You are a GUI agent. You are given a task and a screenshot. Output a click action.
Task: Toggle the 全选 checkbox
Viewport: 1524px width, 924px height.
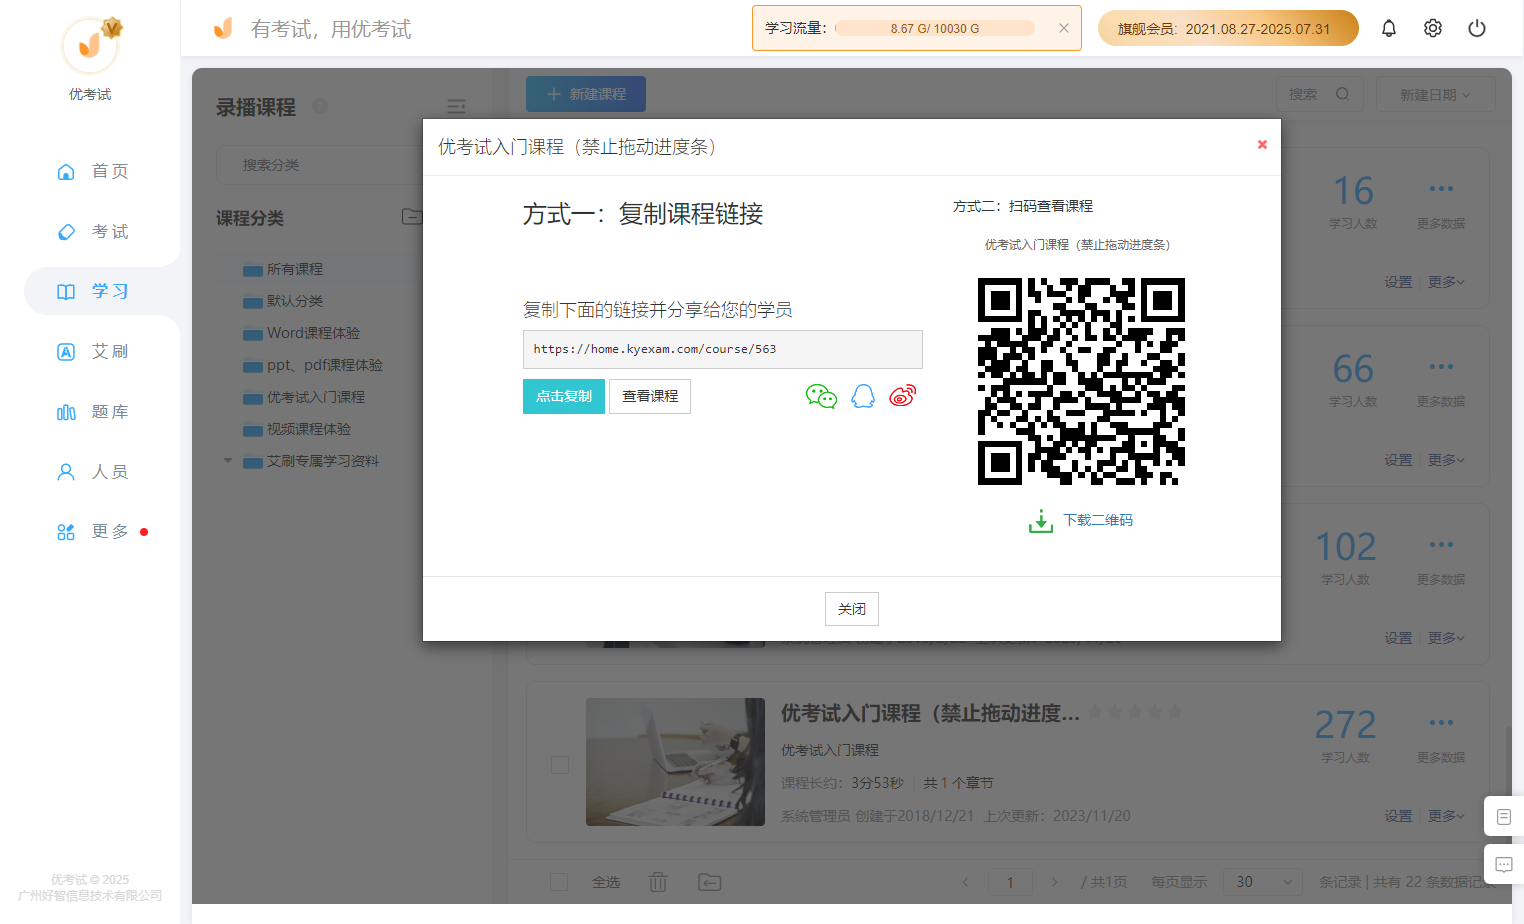click(559, 882)
